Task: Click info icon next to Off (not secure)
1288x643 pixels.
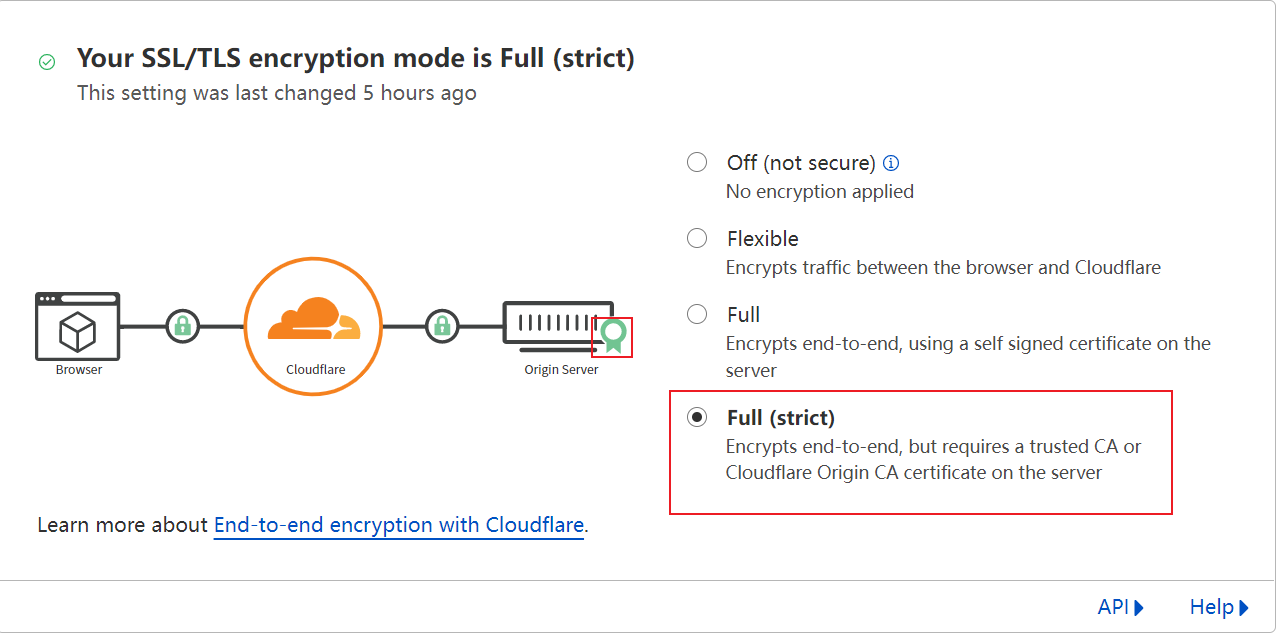Action: 891,163
